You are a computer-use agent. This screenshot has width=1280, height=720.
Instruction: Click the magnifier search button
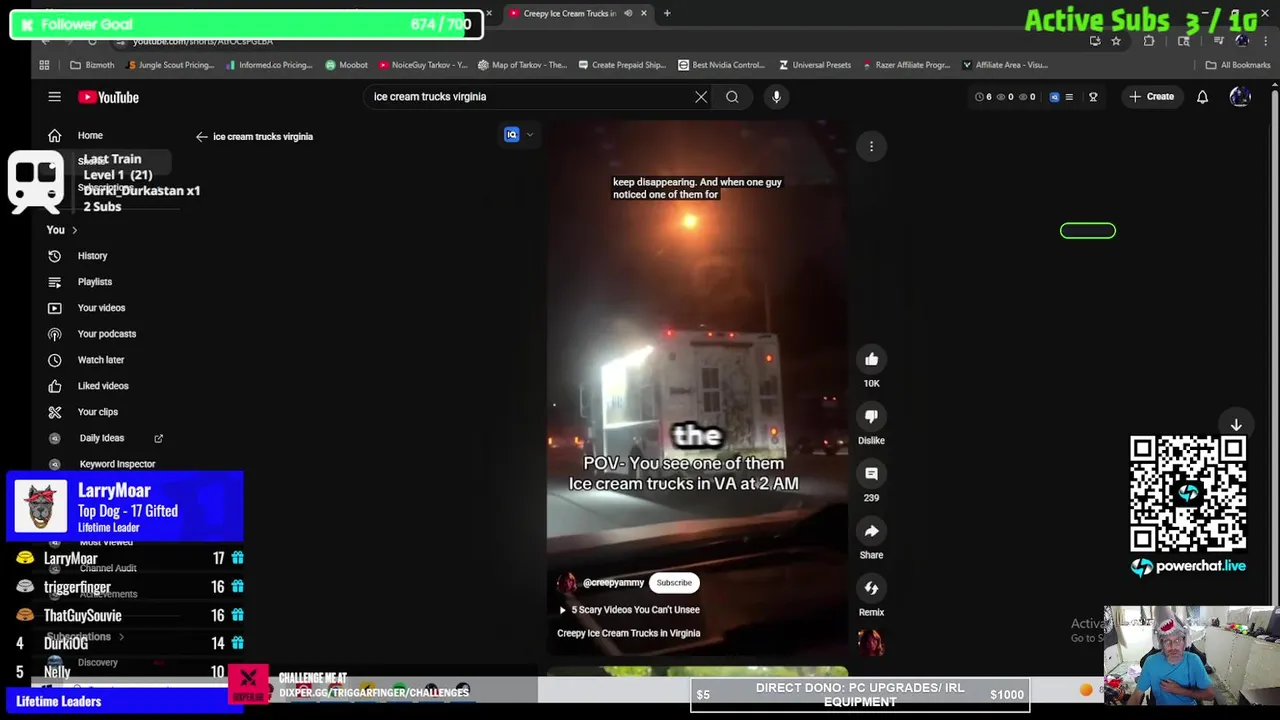732,97
